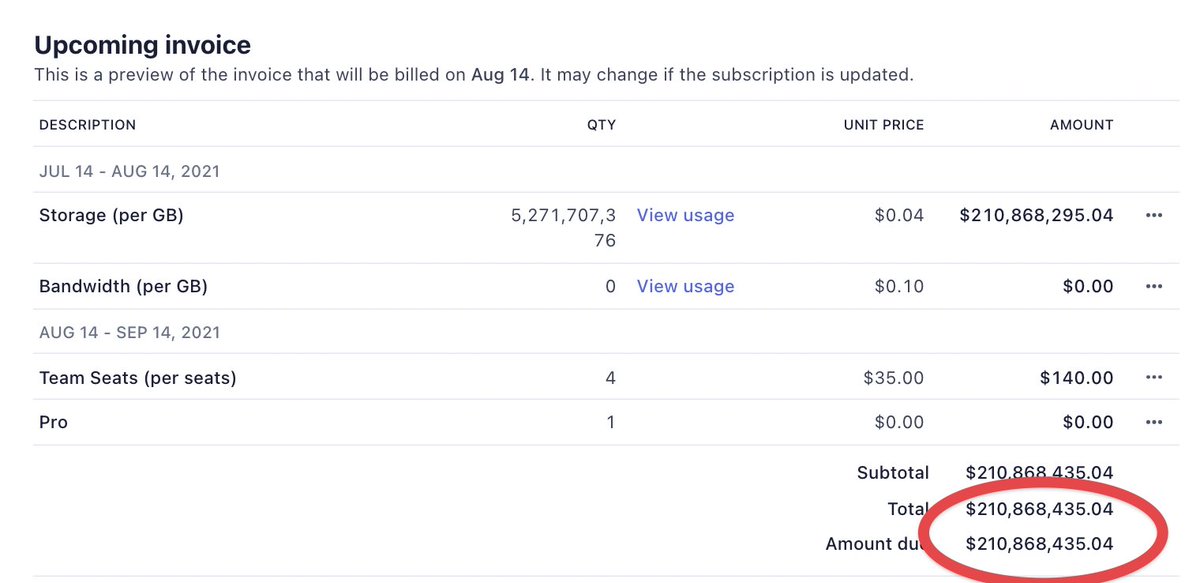Screen dimensions: 1200x583
Task: Click the AUG 14 - SEP 14, 2021 period label
Action: coord(129,332)
